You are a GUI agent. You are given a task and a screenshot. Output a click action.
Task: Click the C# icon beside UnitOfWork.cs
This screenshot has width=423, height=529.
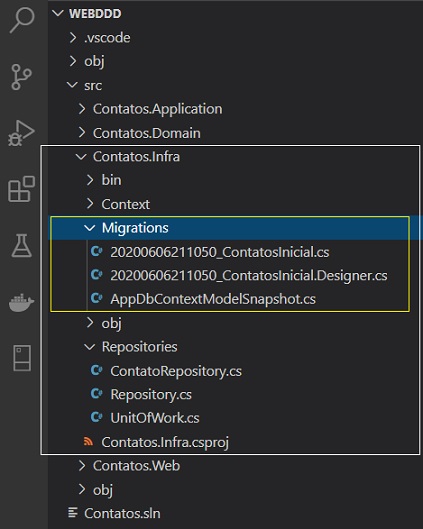(96, 417)
